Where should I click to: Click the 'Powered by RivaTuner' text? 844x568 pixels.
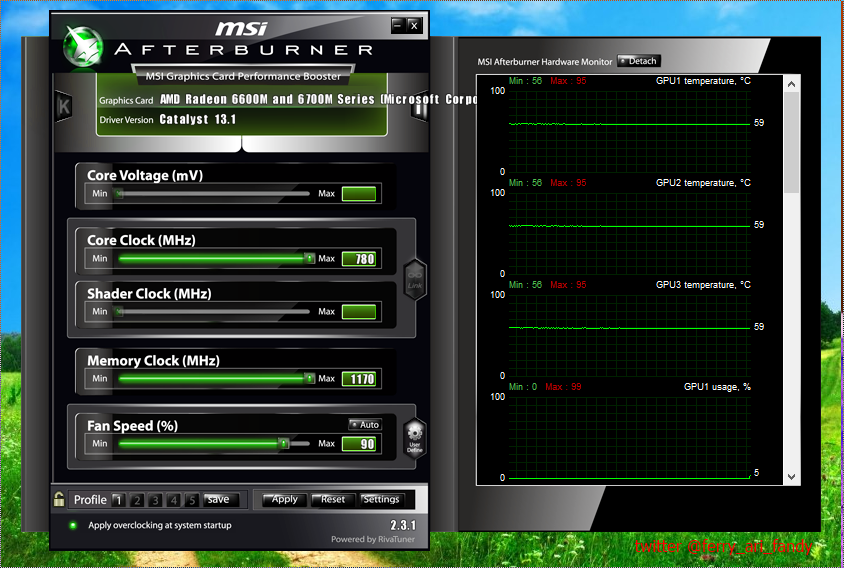tap(373, 539)
